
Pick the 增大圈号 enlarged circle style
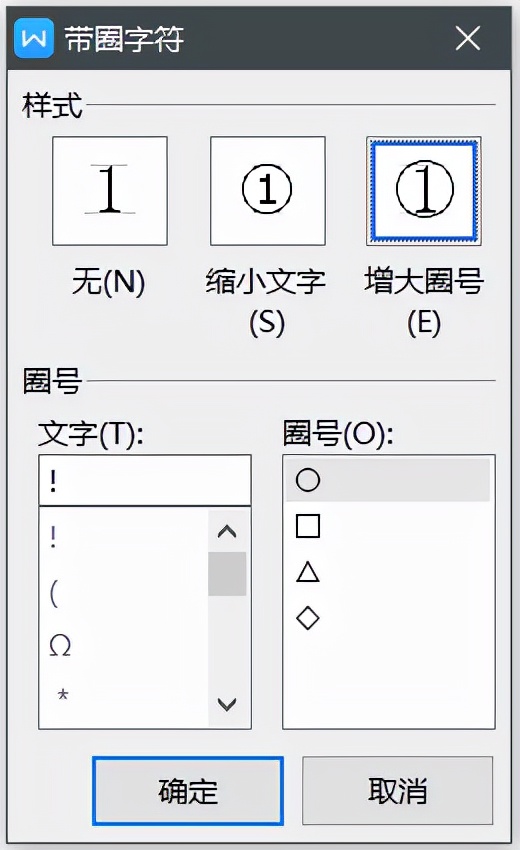[423, 191]
